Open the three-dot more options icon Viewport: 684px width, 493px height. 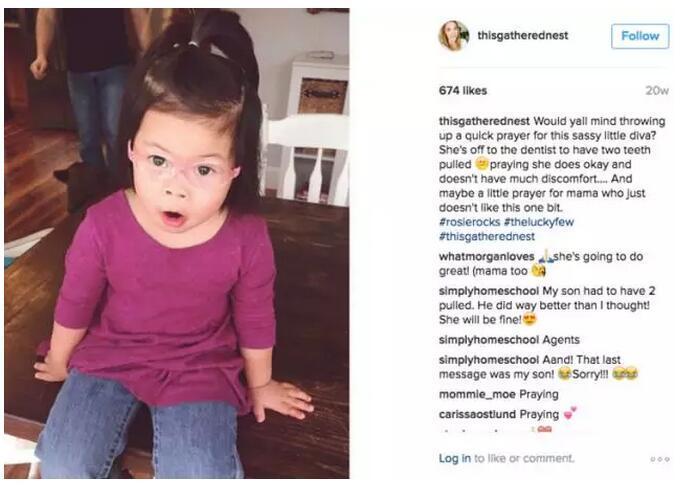(659, 459)
